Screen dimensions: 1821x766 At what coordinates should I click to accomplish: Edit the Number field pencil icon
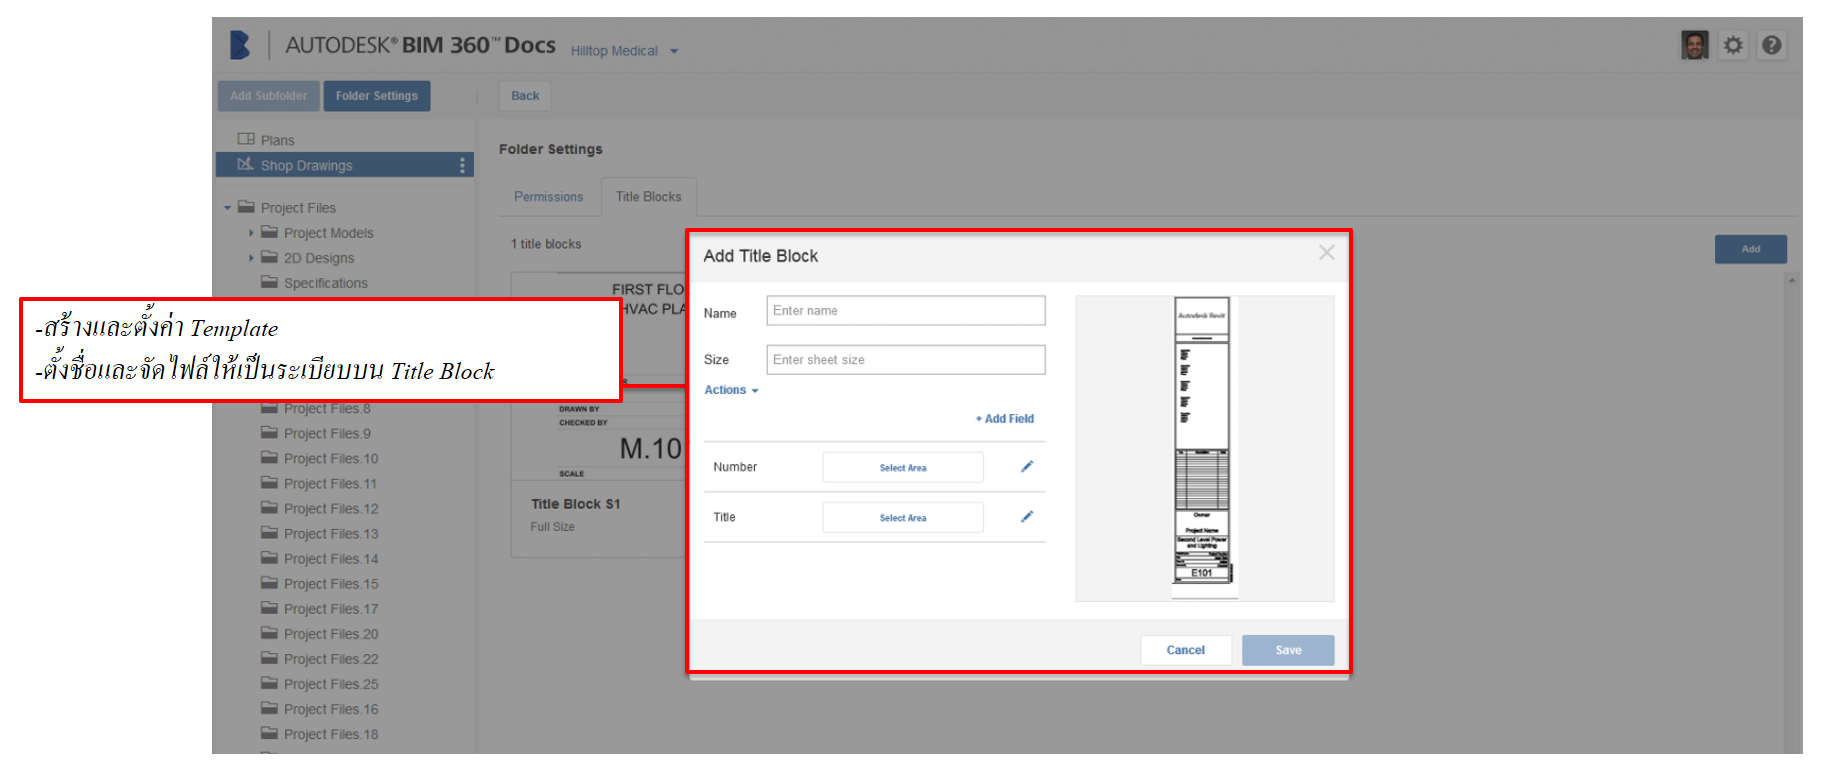(x=1026, y=467)
